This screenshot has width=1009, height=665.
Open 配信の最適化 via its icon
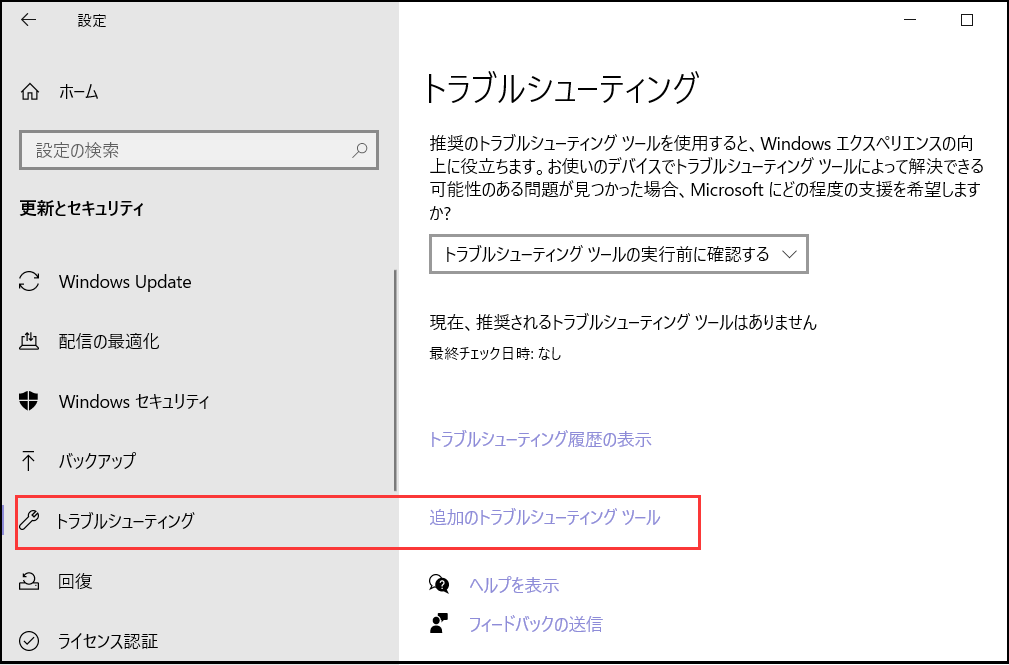30,342
